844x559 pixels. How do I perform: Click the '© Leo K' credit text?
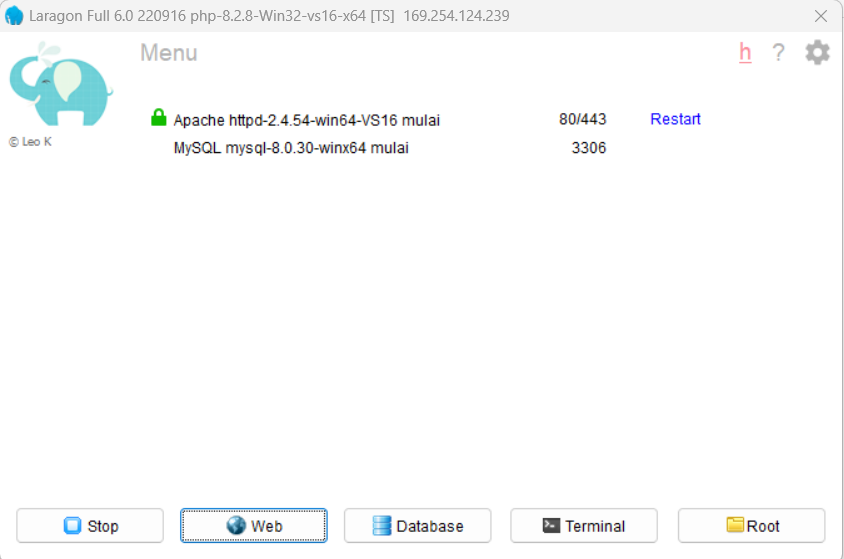click(x=30, y=142)
